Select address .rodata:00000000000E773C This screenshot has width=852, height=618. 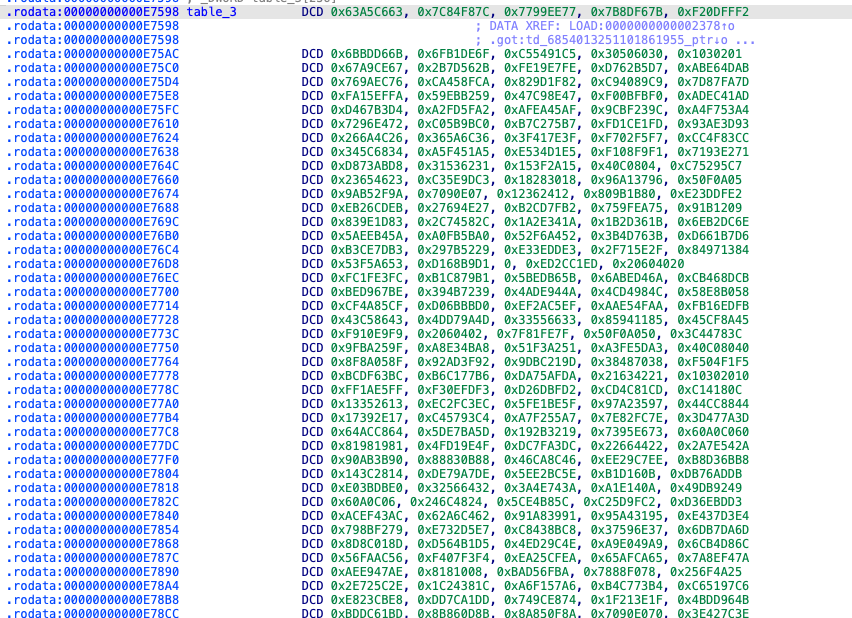click(x=93, y=334)
